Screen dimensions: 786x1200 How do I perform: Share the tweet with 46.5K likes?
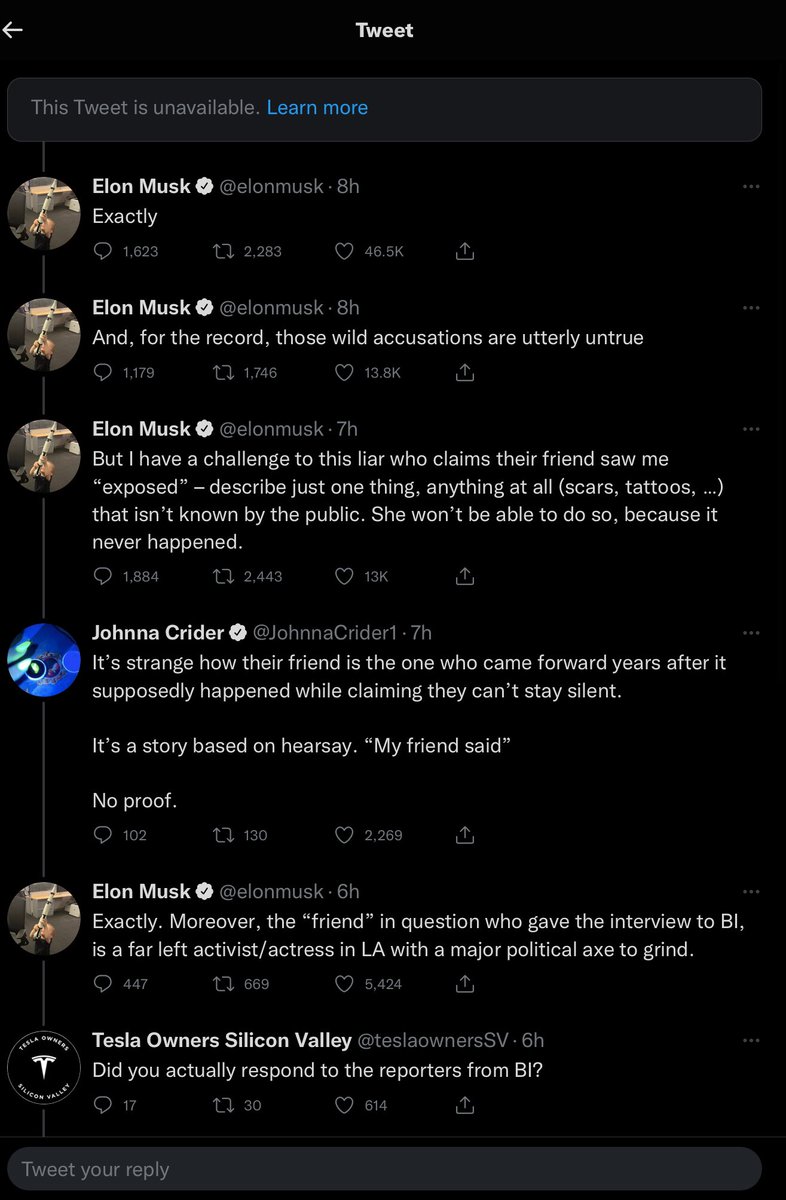(464, 252)
